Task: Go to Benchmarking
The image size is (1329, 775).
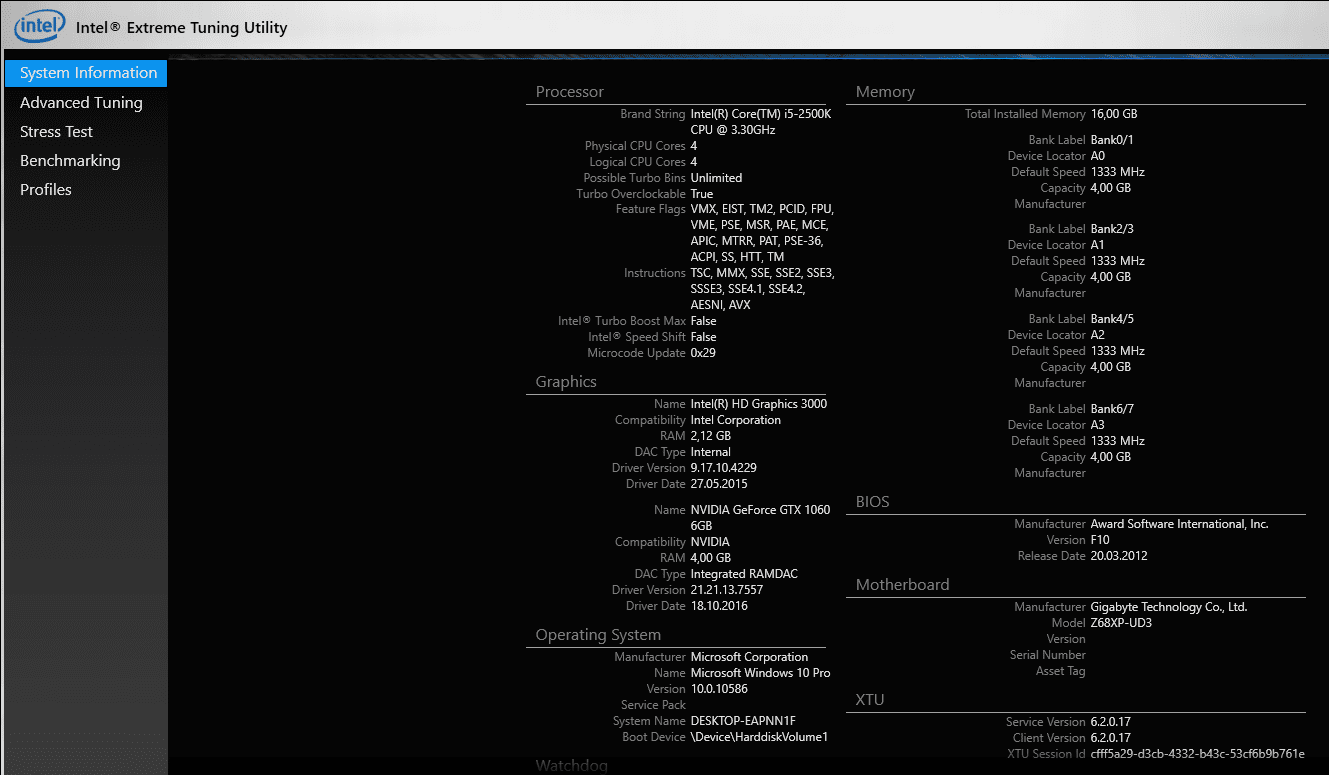Action: (70, 160)
